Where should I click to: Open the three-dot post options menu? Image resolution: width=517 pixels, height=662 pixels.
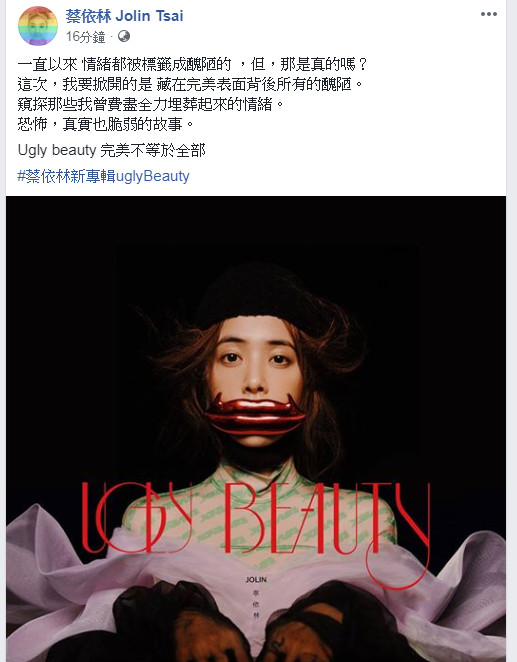point(488,14)
